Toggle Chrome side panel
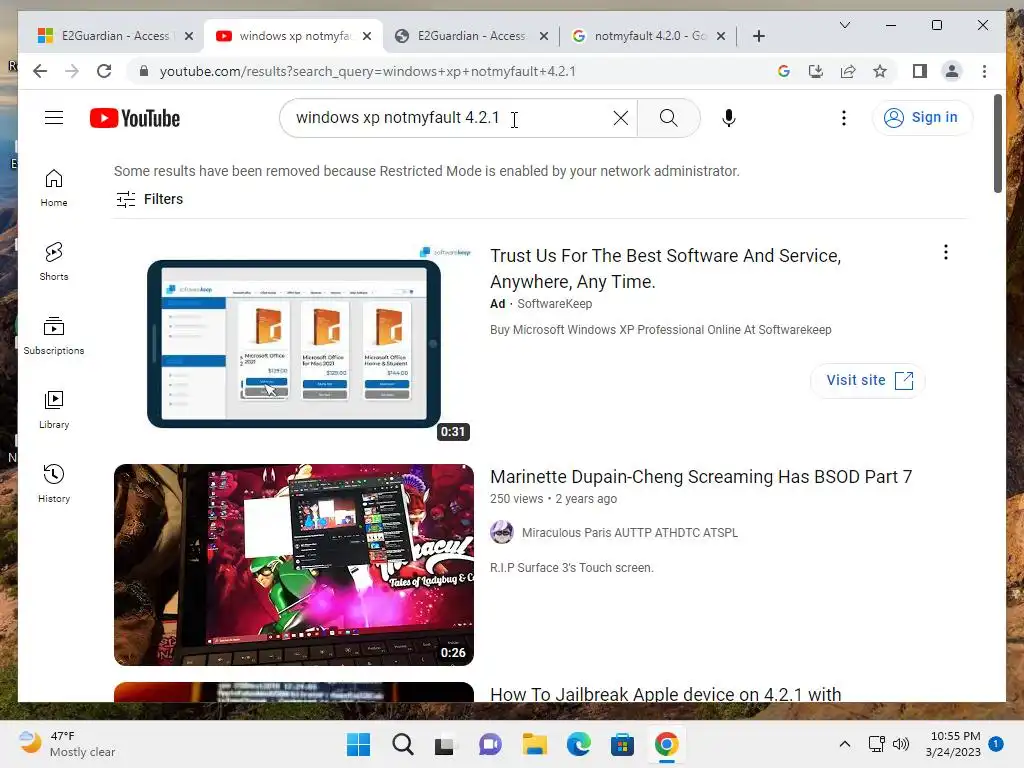 click(x=920, y=71)
